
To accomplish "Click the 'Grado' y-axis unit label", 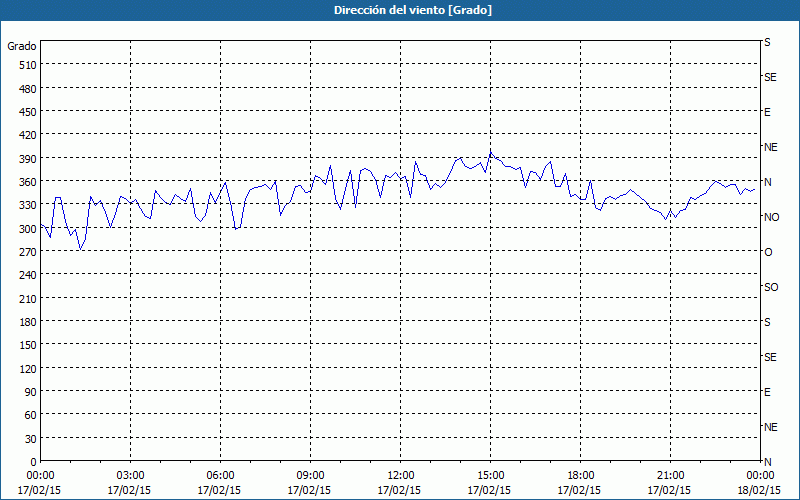I will tap(22, 46).
